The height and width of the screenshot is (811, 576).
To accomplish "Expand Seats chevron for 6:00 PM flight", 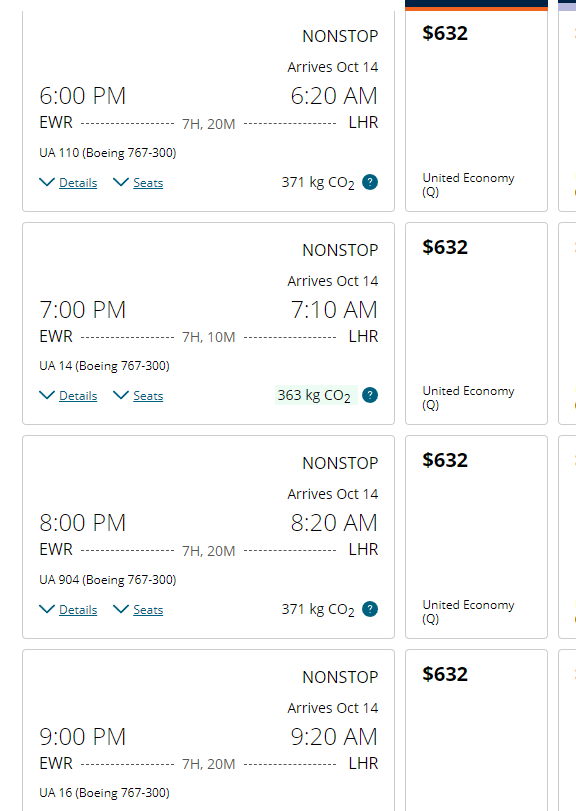I will point(121,182).
